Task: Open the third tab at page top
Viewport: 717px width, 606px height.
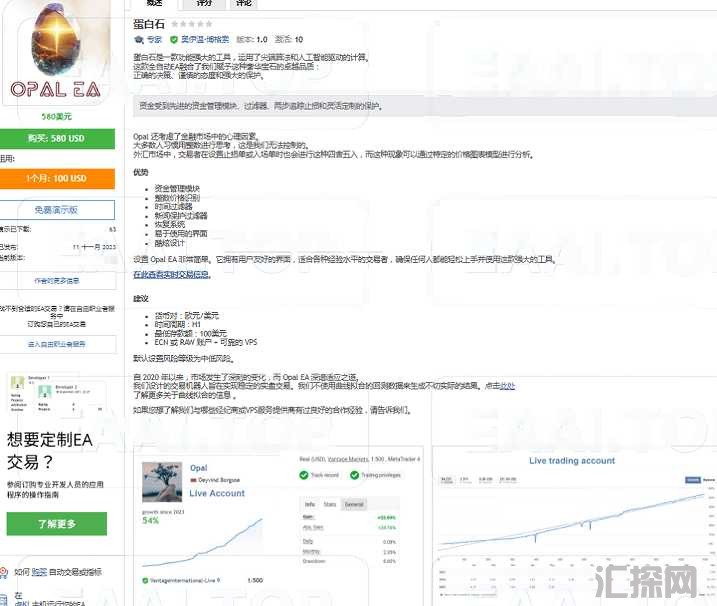Action: pos(243,4)
